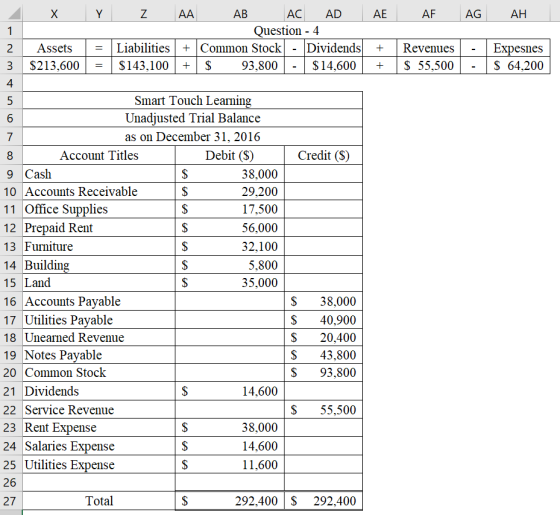Click the Salaries Expense cell

pos(99,446)
